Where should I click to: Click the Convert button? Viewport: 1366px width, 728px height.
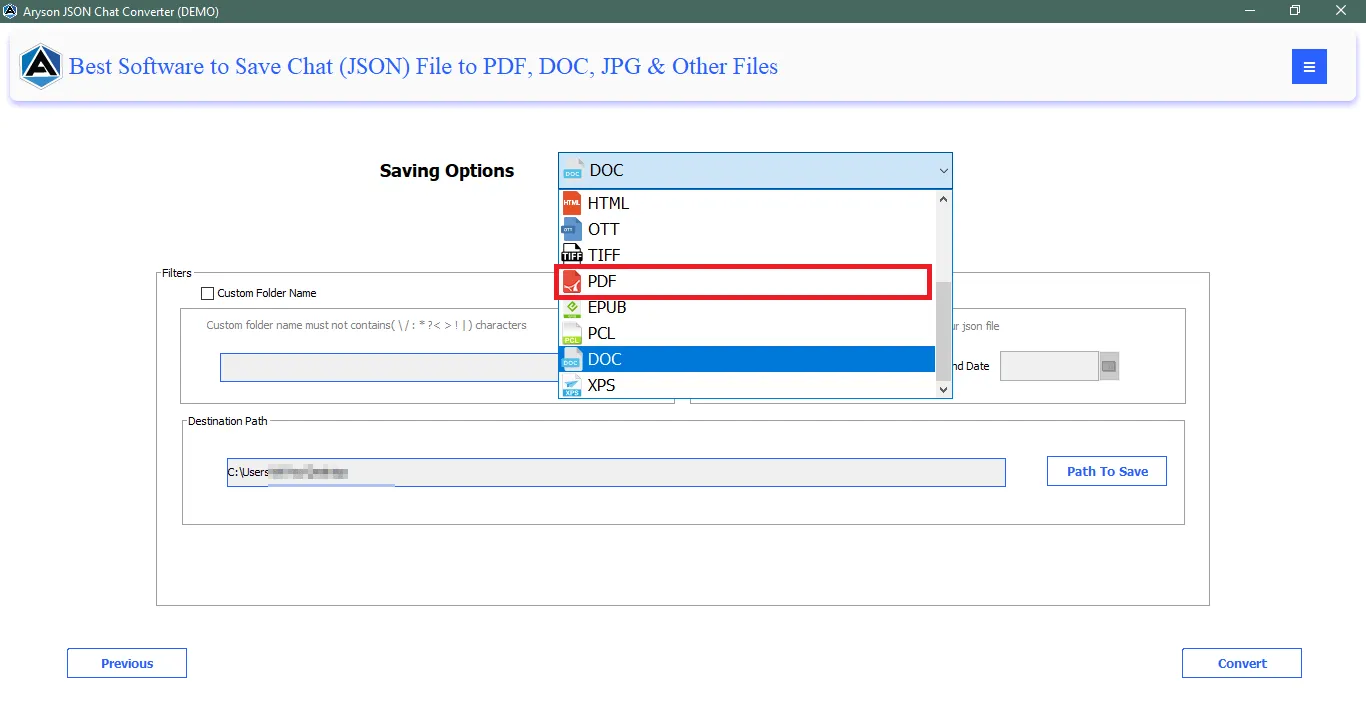pyautogui.click(x=1241, y=662)
